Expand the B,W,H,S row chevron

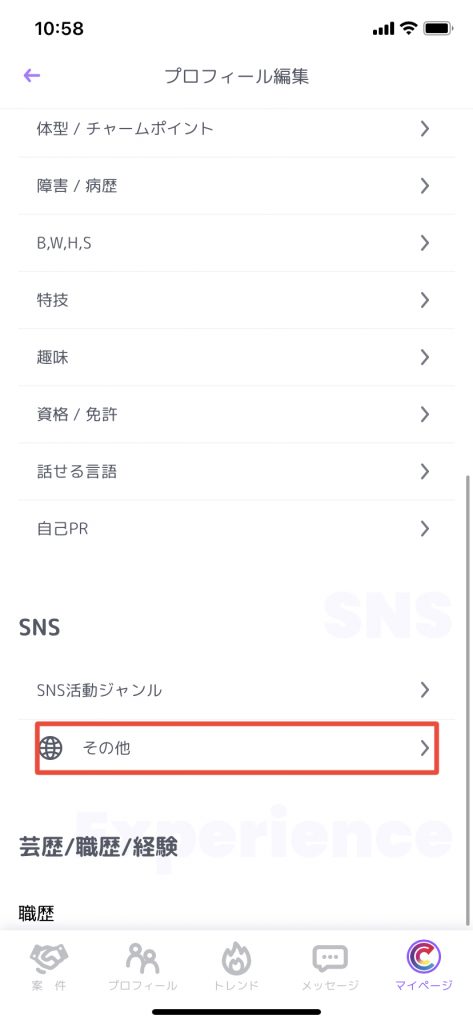[x=425, y=243]
